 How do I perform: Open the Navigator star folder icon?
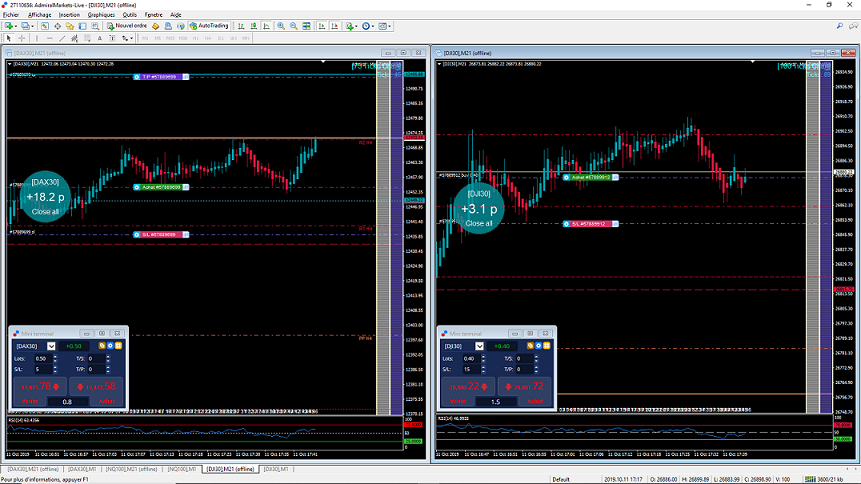pos(70,26)
